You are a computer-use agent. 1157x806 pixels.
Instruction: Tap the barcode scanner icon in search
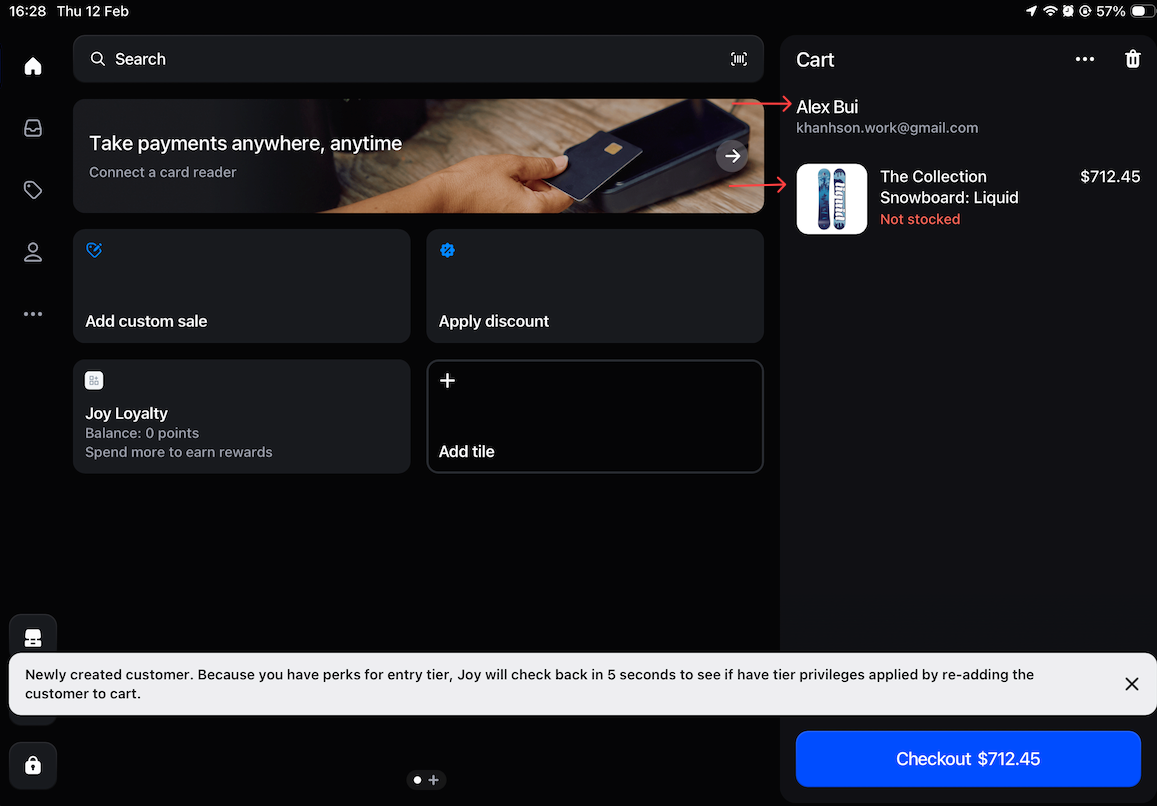[x=738, y=59]
